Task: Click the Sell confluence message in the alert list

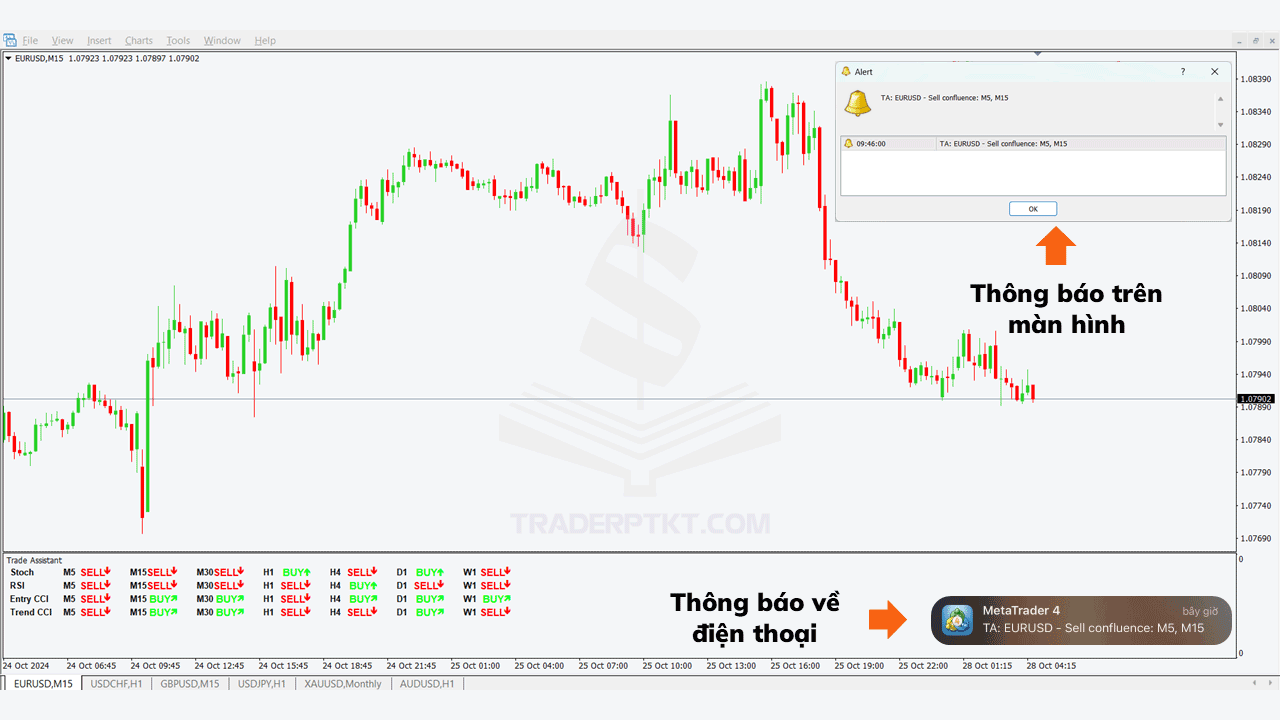Action: 1003,144
